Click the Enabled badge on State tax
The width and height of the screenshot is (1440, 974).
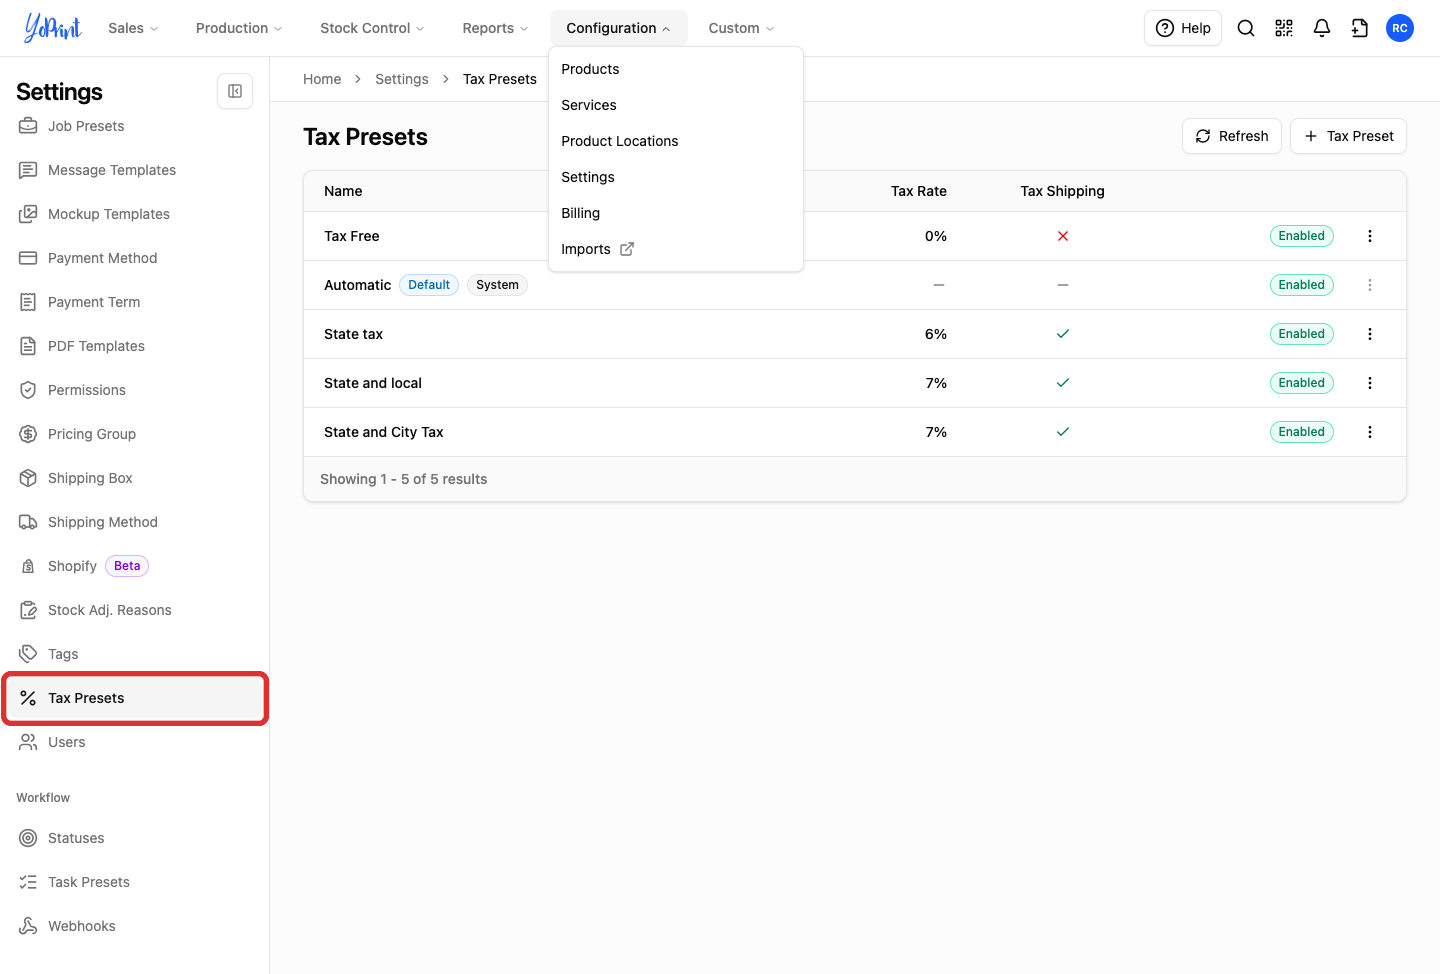coord(1301,334)
